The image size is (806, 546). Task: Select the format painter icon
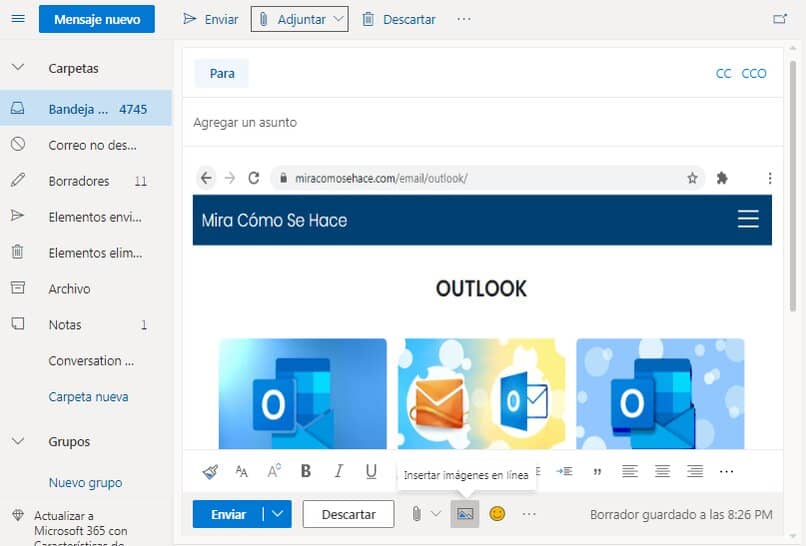point(210,471)
